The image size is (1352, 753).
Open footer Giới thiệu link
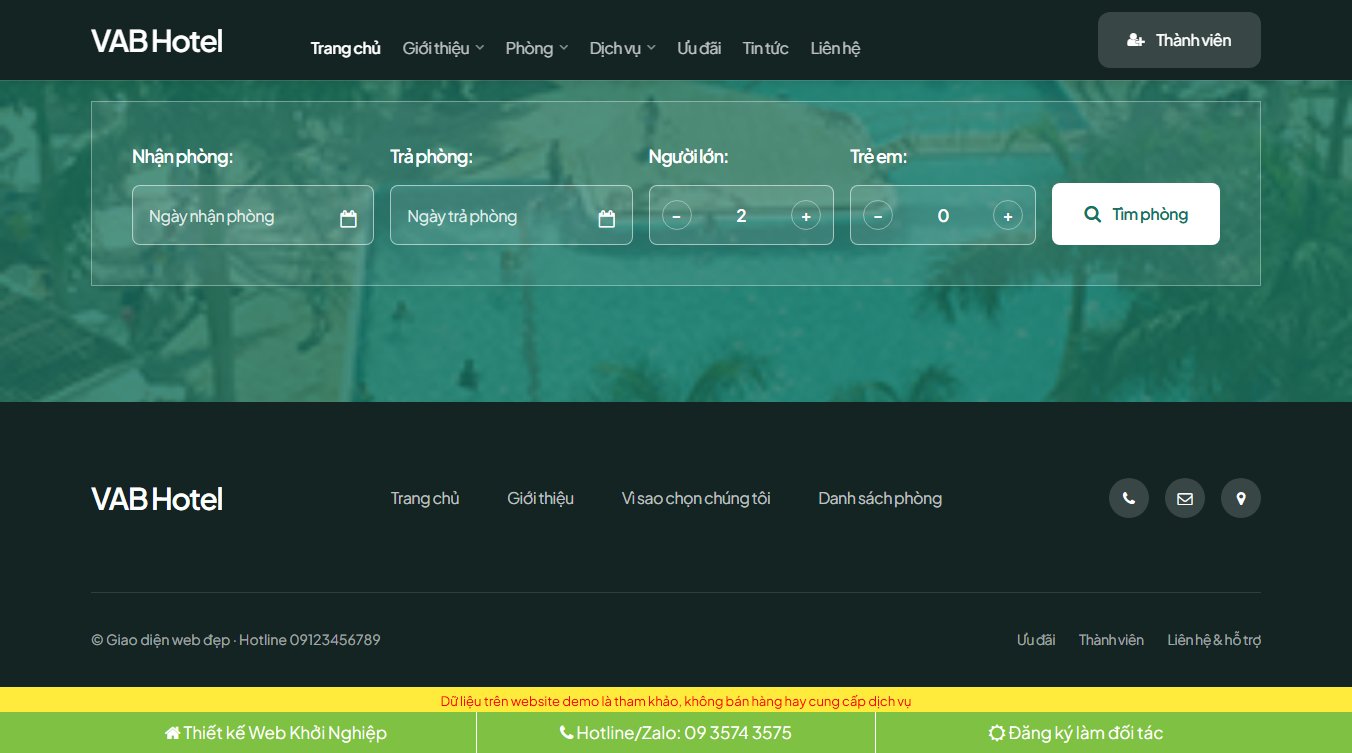tap(541, 498)
